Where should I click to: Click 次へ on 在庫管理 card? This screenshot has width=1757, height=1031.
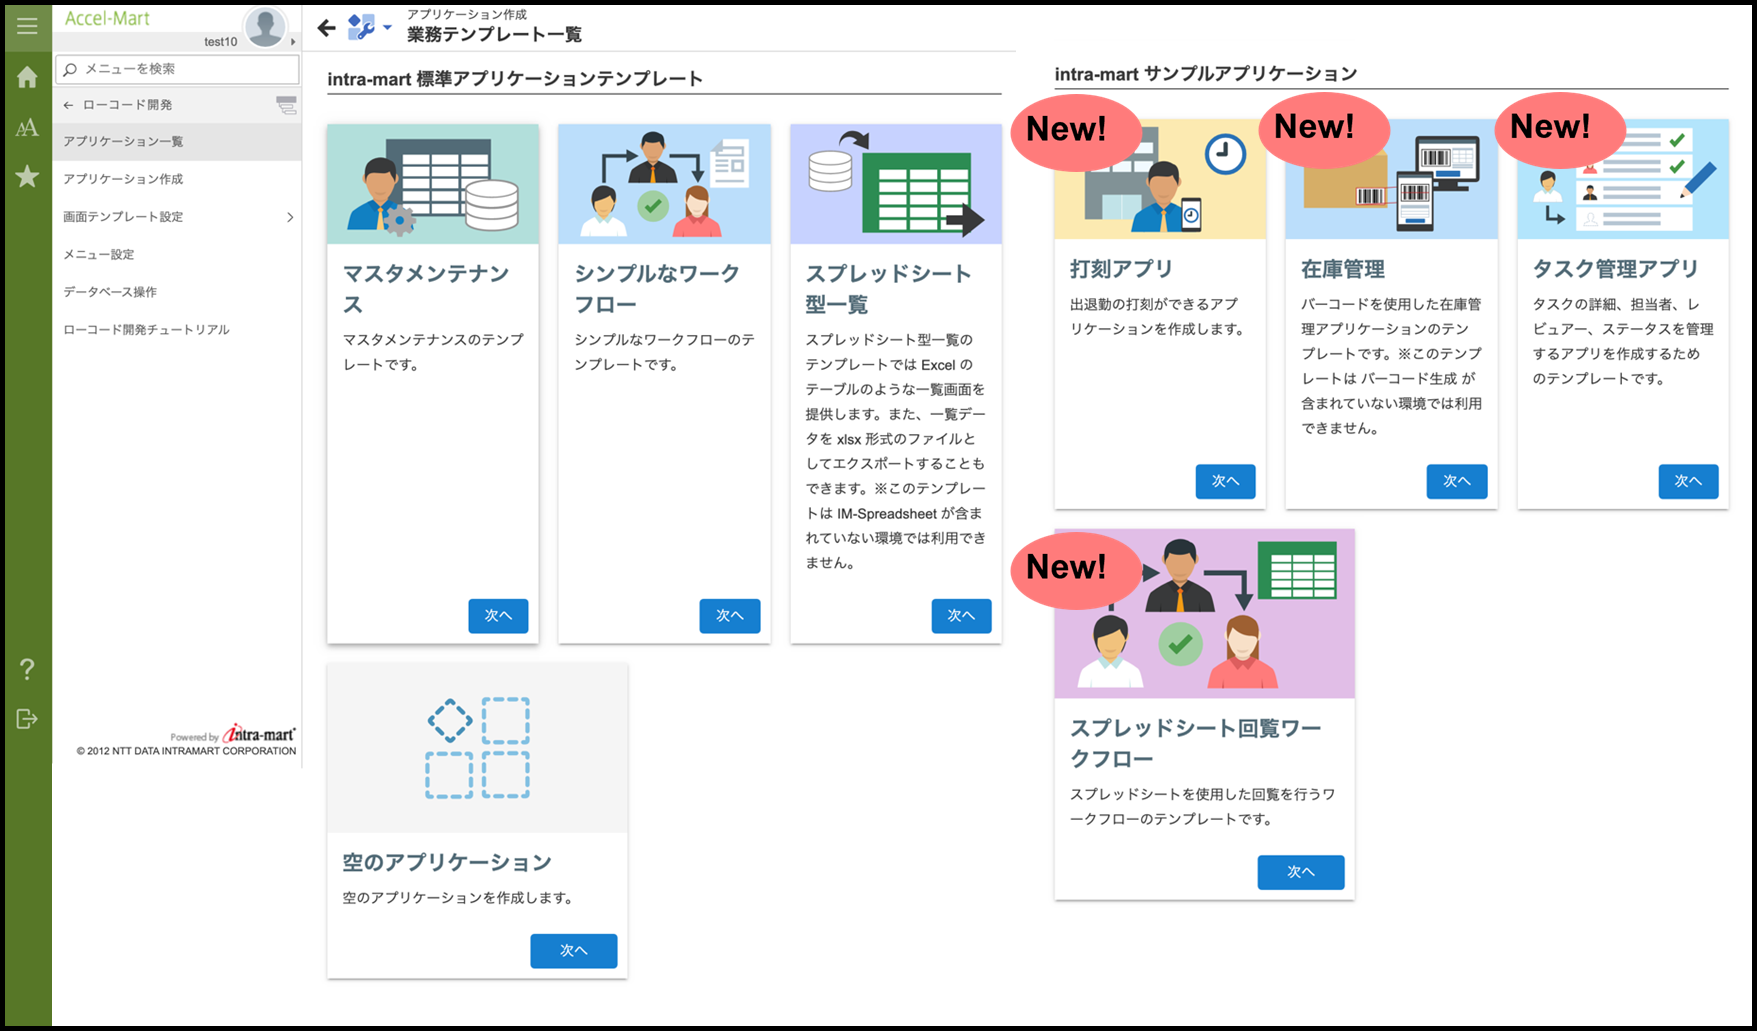pos(1457,482)
